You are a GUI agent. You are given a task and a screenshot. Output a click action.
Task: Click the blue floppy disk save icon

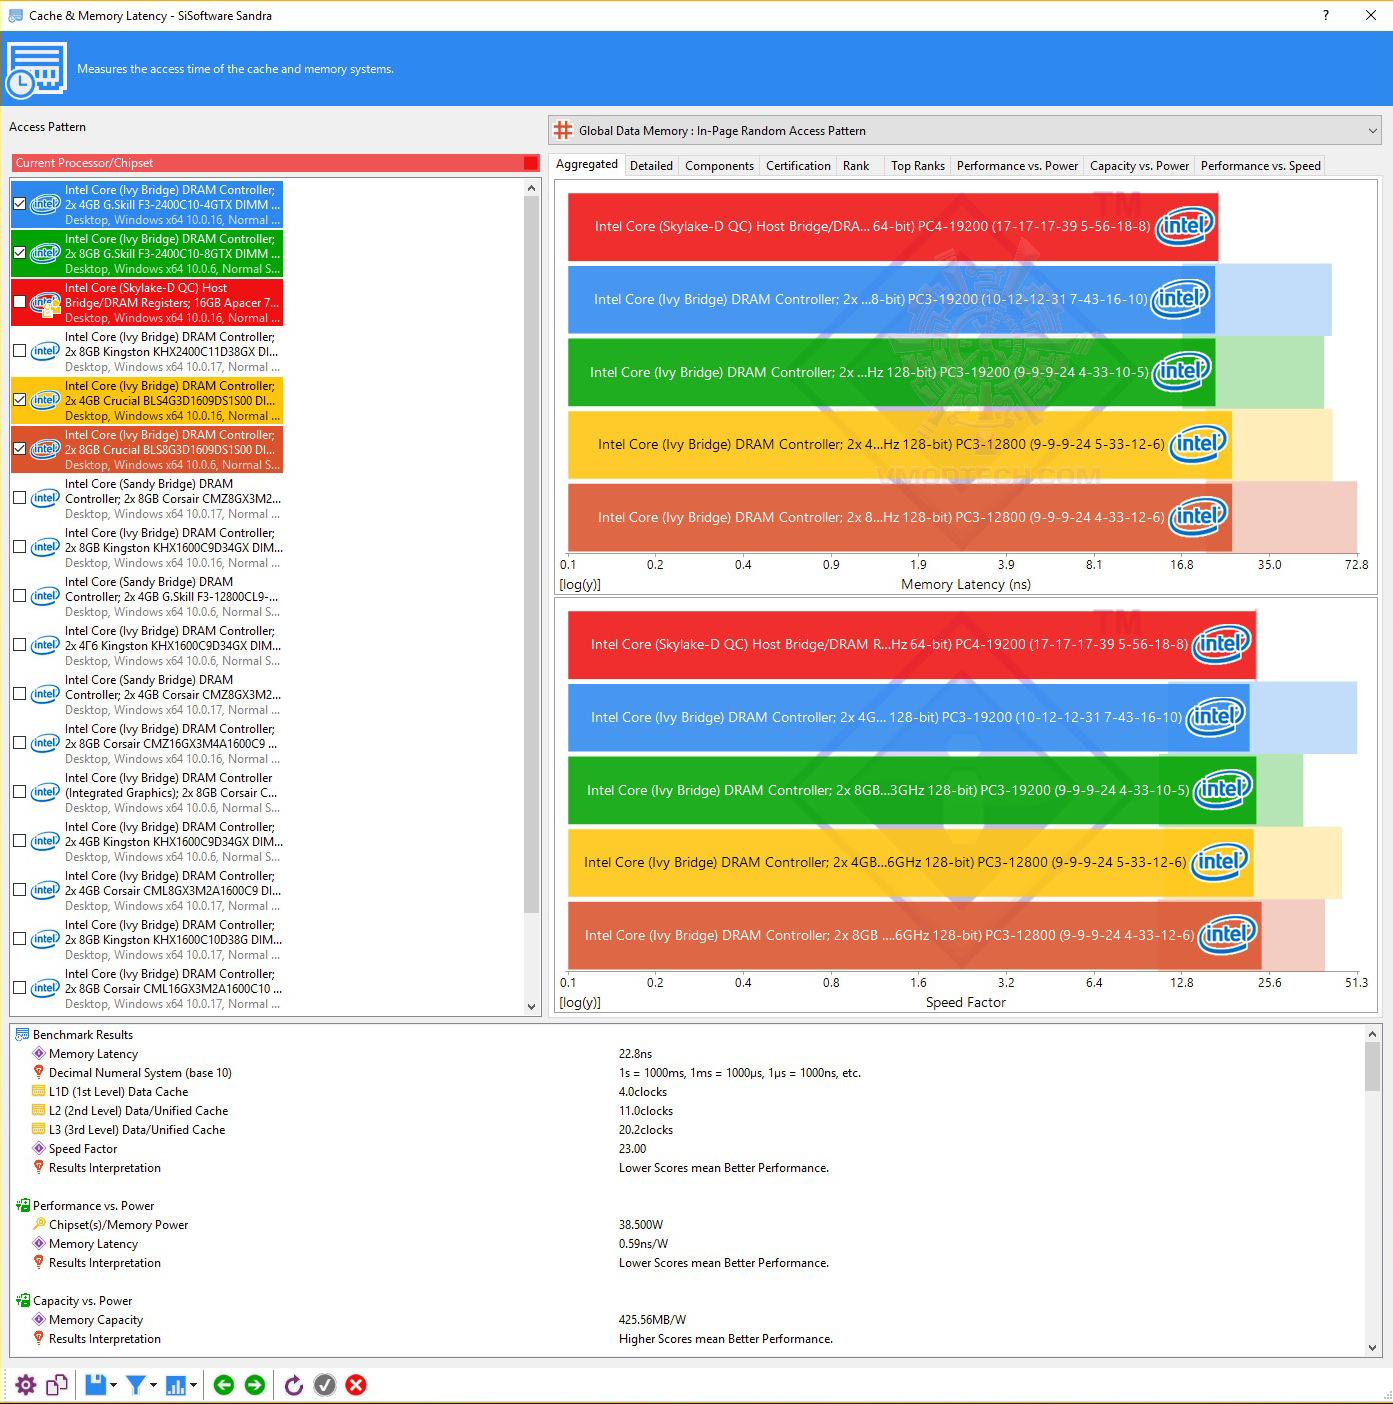(x=96, y=1385)
